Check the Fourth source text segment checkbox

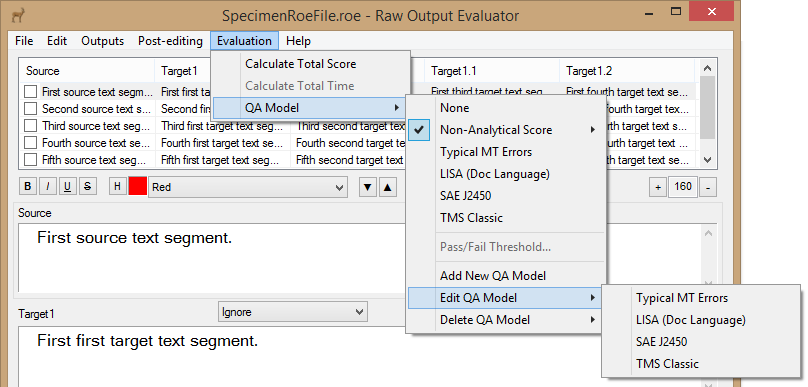tap(30, 143)
